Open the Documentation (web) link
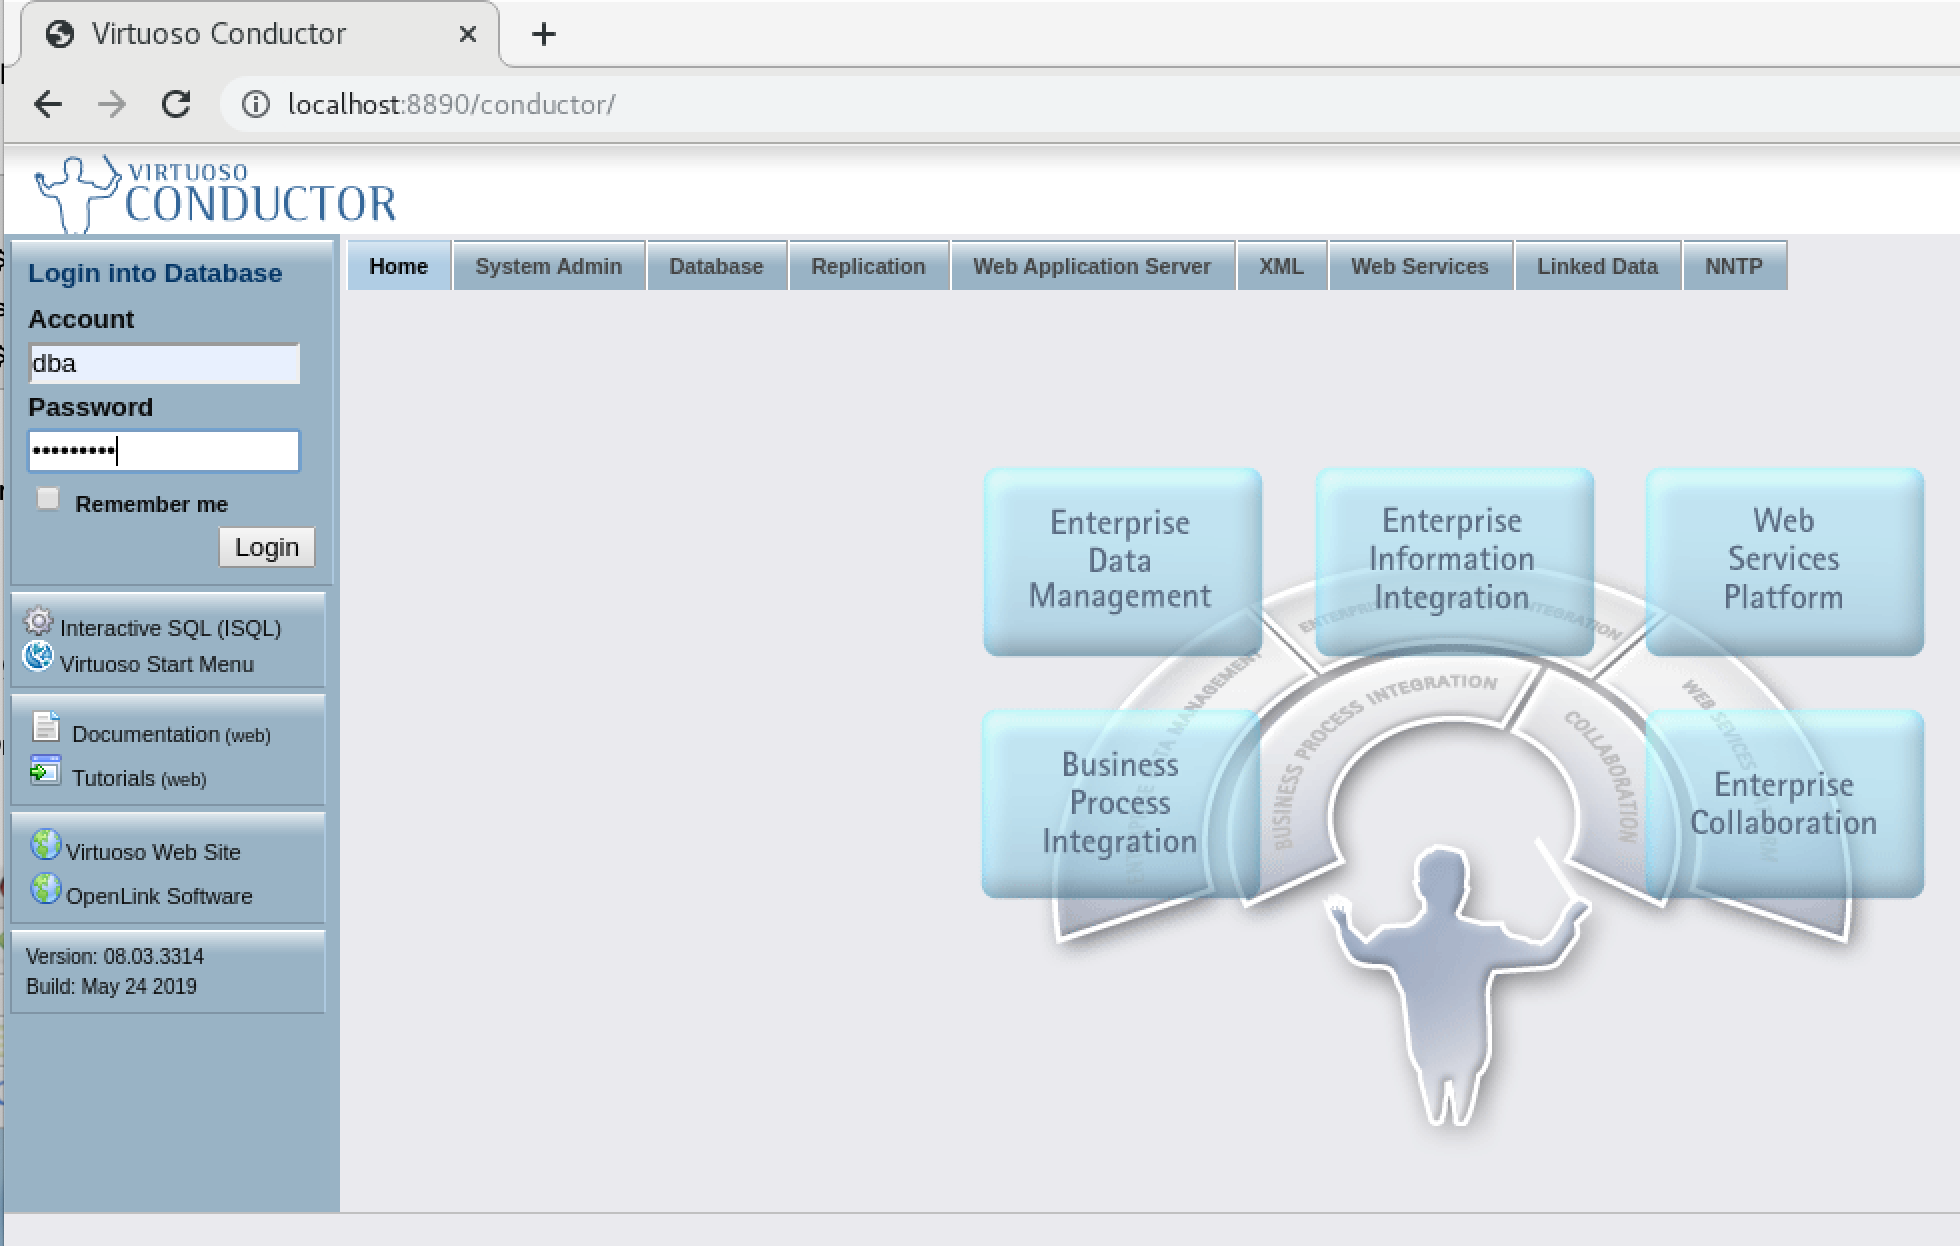 [x=171, y=734]
